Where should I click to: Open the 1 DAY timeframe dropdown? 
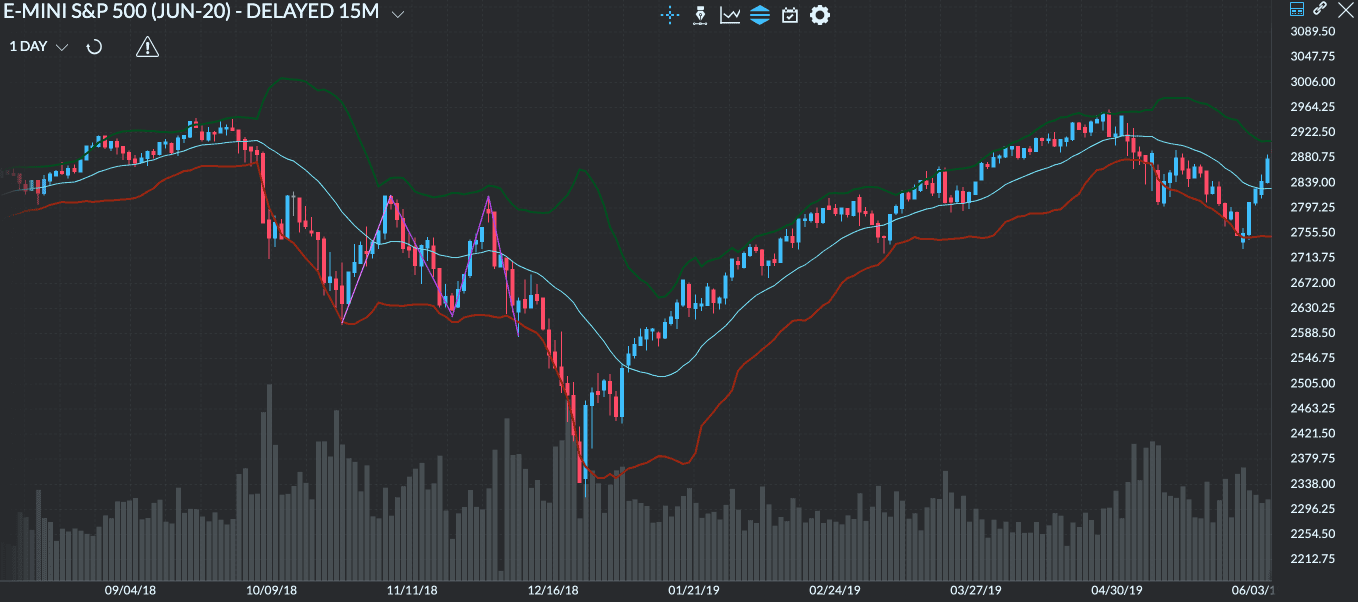[35, 47]
